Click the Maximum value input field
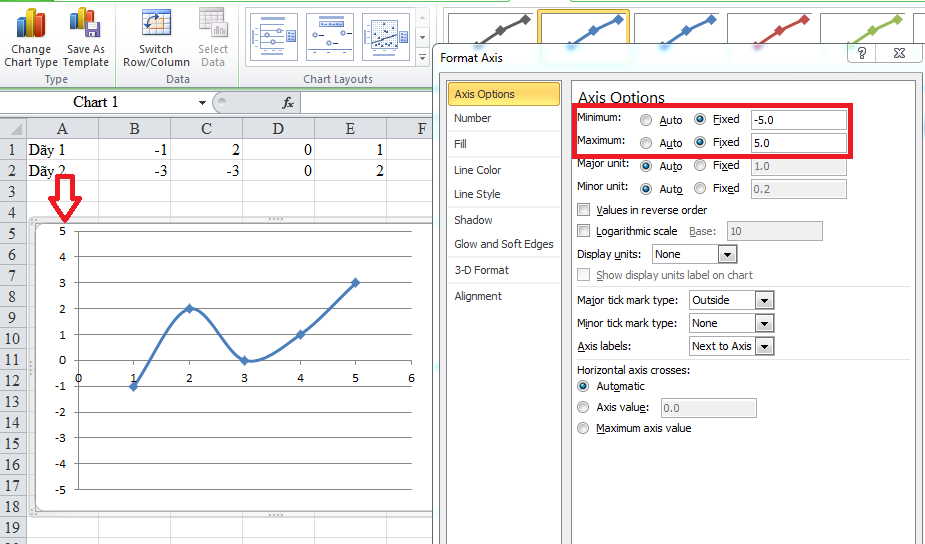 (x=798, y=143)
